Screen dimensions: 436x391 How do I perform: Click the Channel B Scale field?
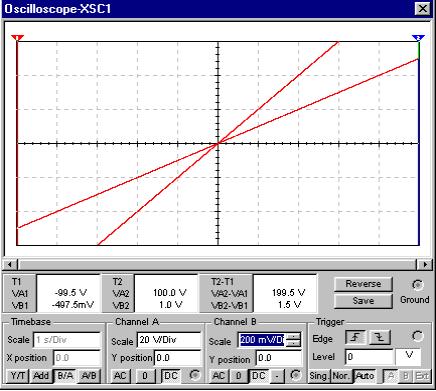click(x=262, y=340)
